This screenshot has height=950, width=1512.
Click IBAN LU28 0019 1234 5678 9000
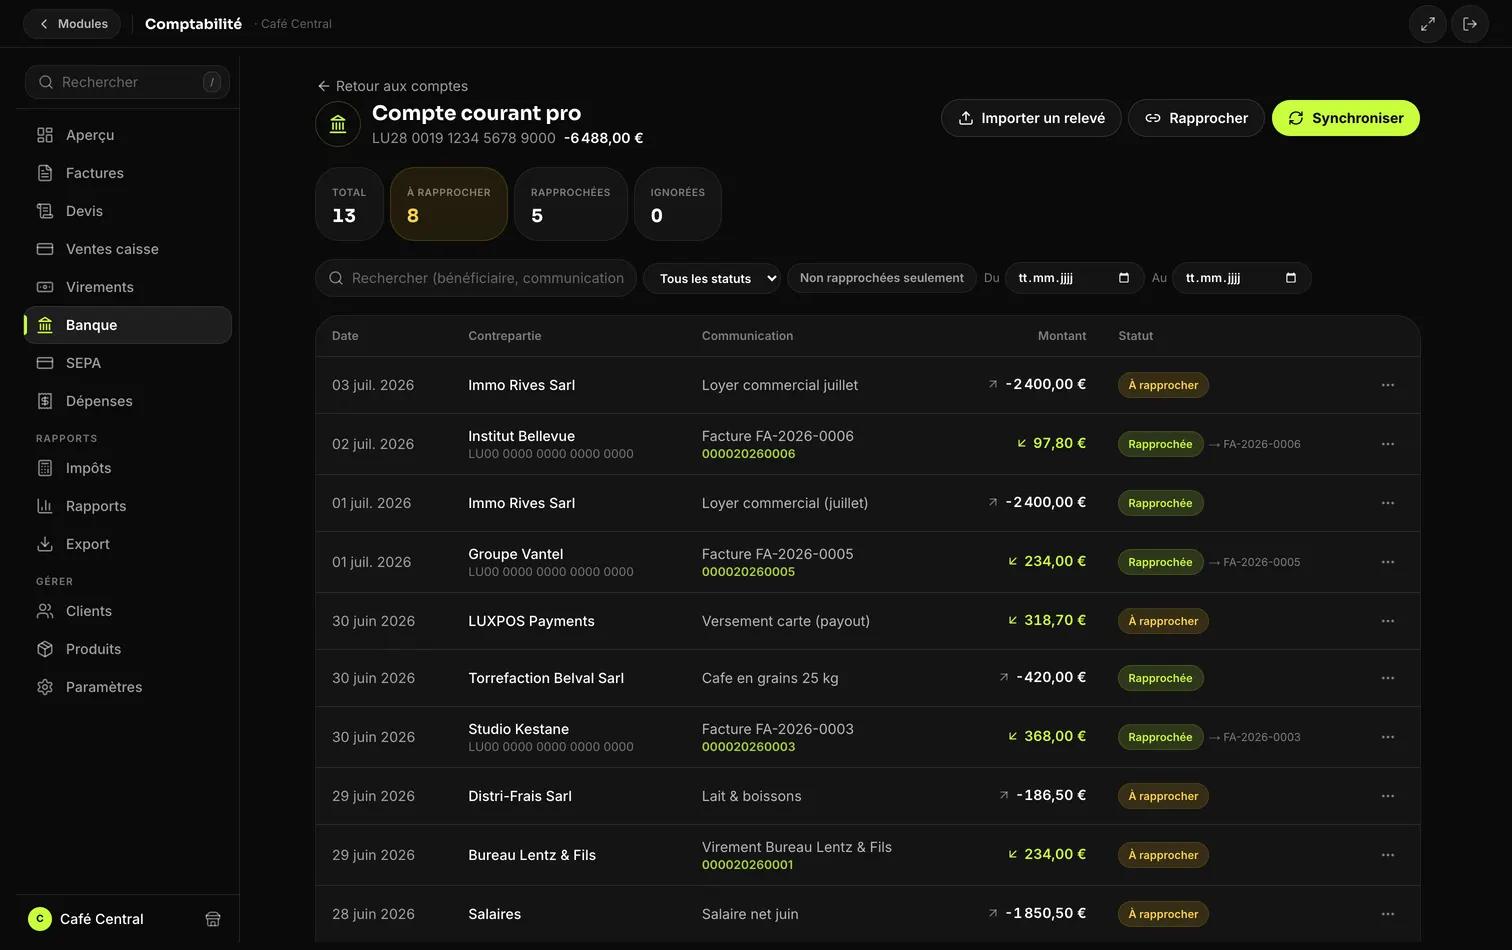tap(463, 138)
